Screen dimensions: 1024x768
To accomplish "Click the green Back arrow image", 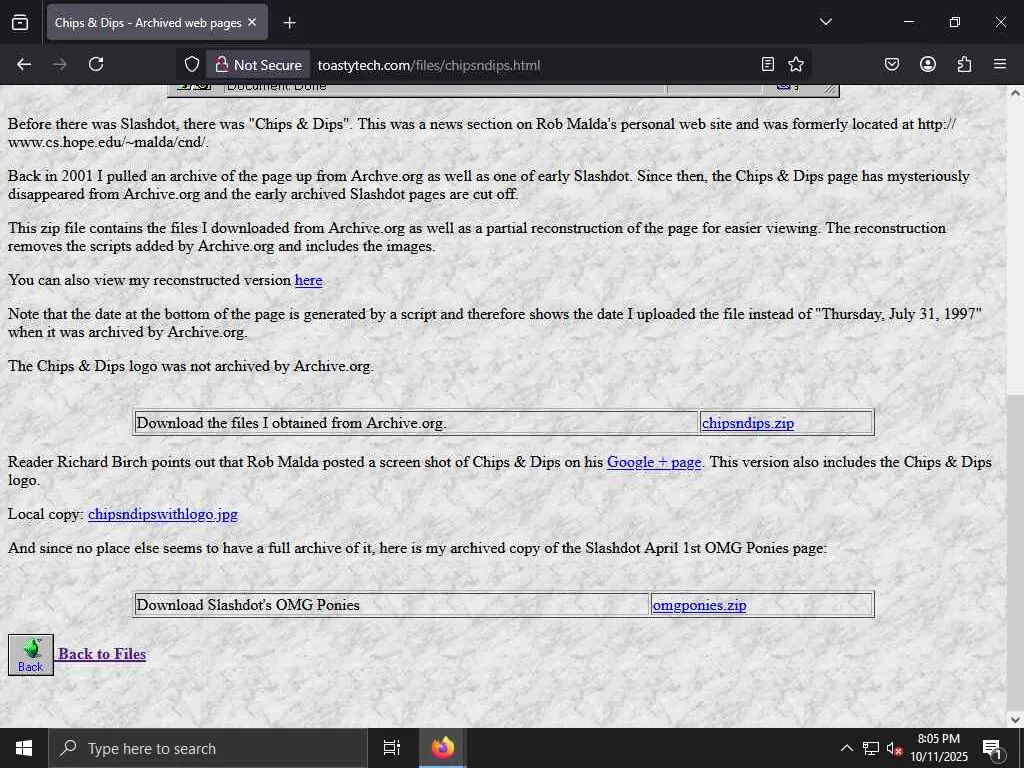I will click(x=31, y=654).
